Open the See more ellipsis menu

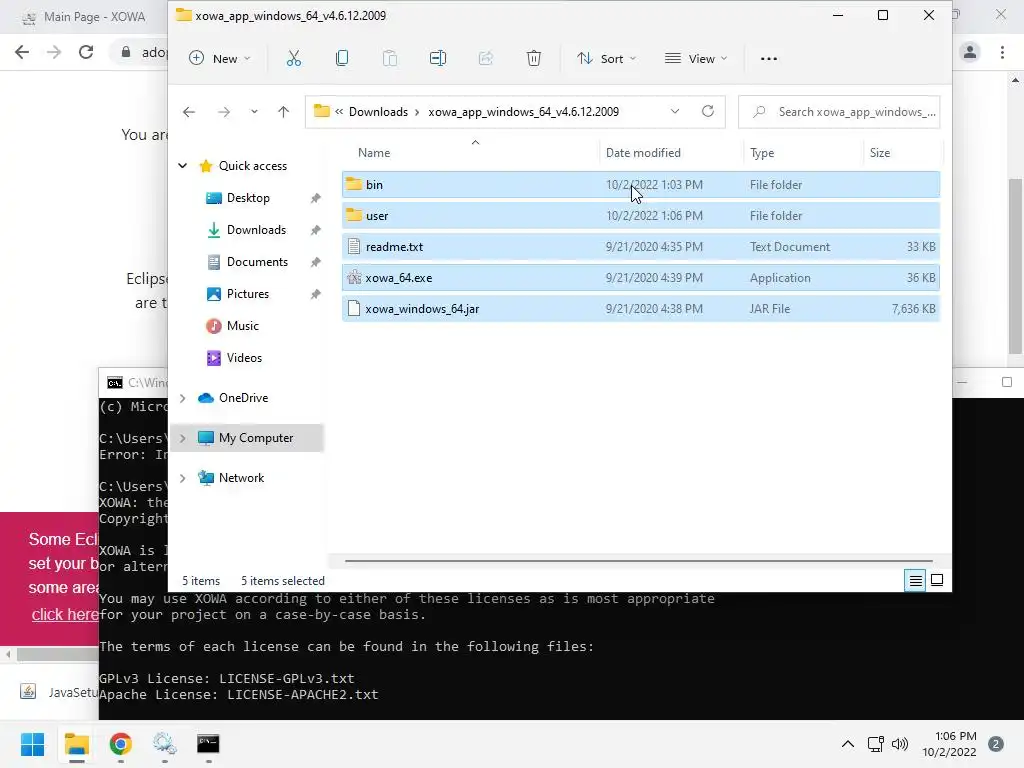769,59
